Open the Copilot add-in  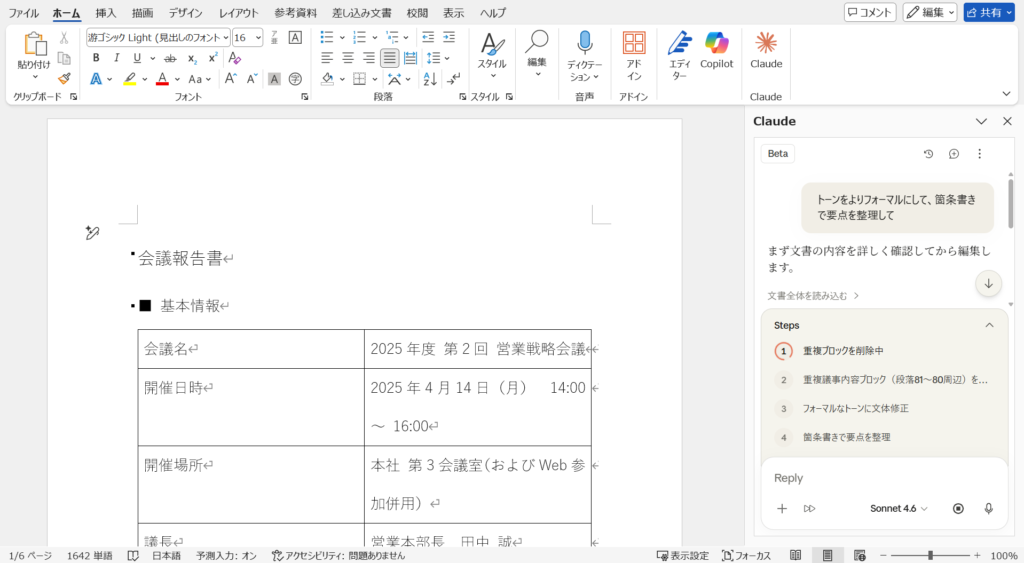(x=716, y=50)
